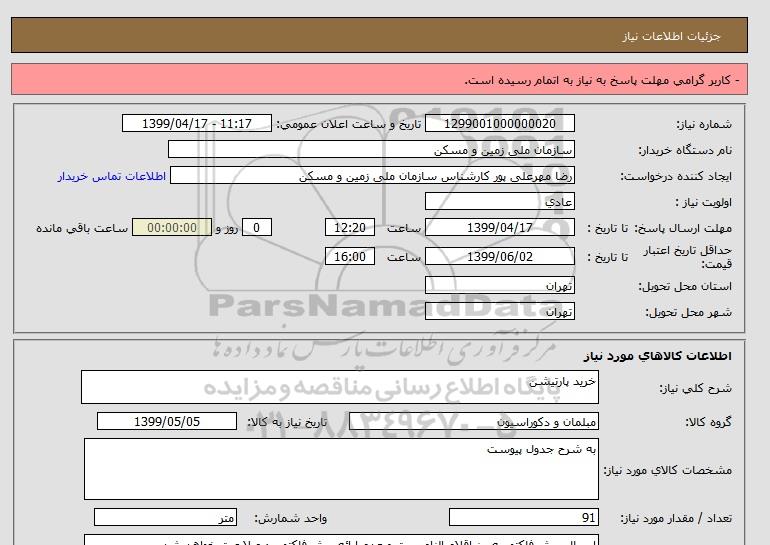Click the نام دستگاه خریدار field

(x=371, y=149)
